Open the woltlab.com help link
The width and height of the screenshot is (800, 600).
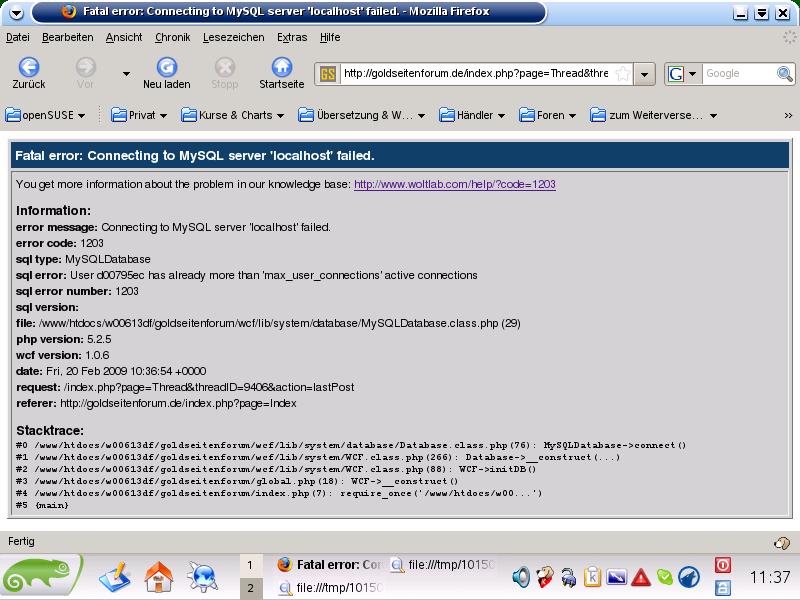coord(455,184)
